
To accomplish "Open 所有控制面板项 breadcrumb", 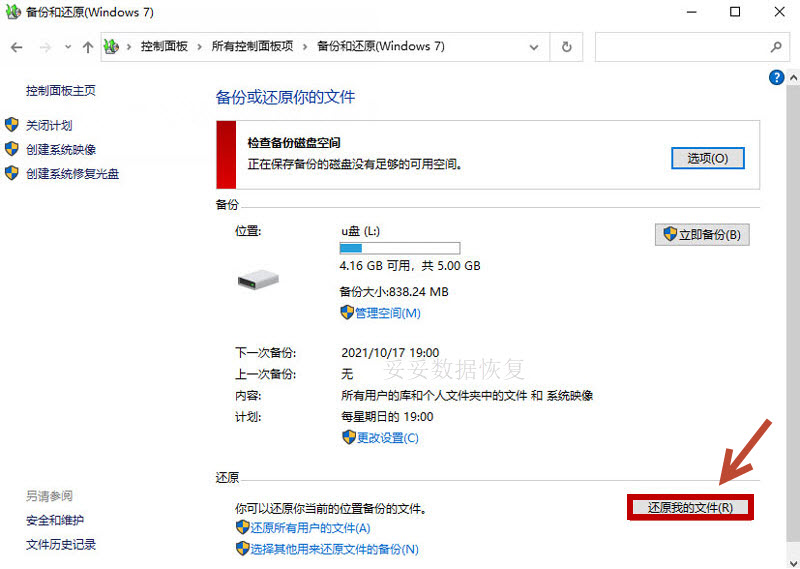I will 253,46.
